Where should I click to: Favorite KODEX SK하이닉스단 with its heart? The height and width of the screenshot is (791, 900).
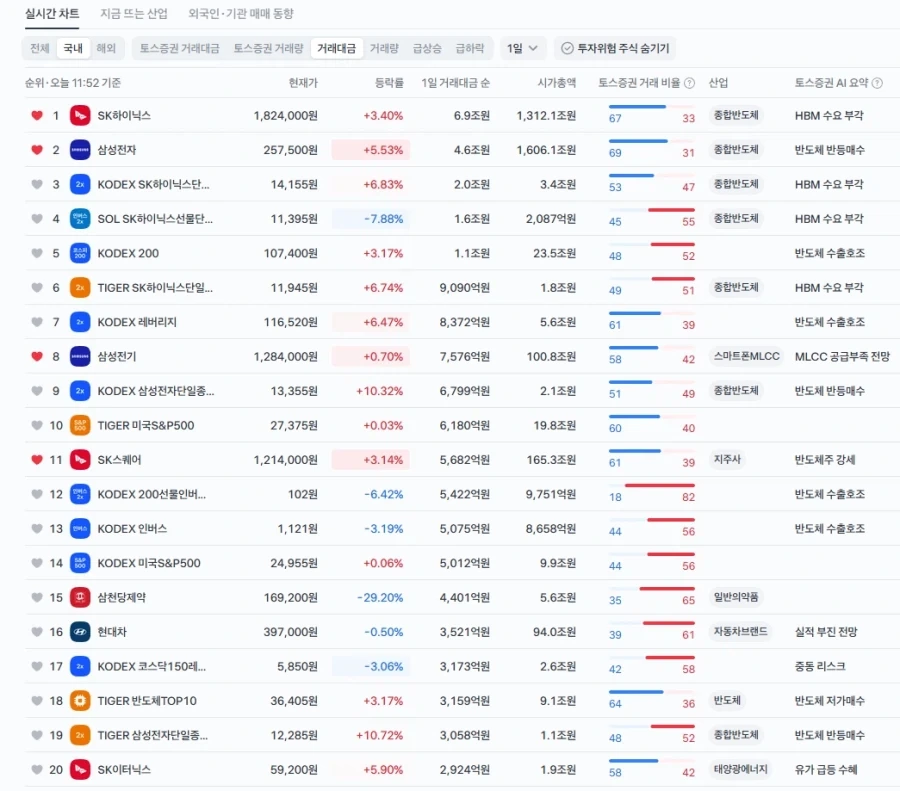(x=37, y=184)
